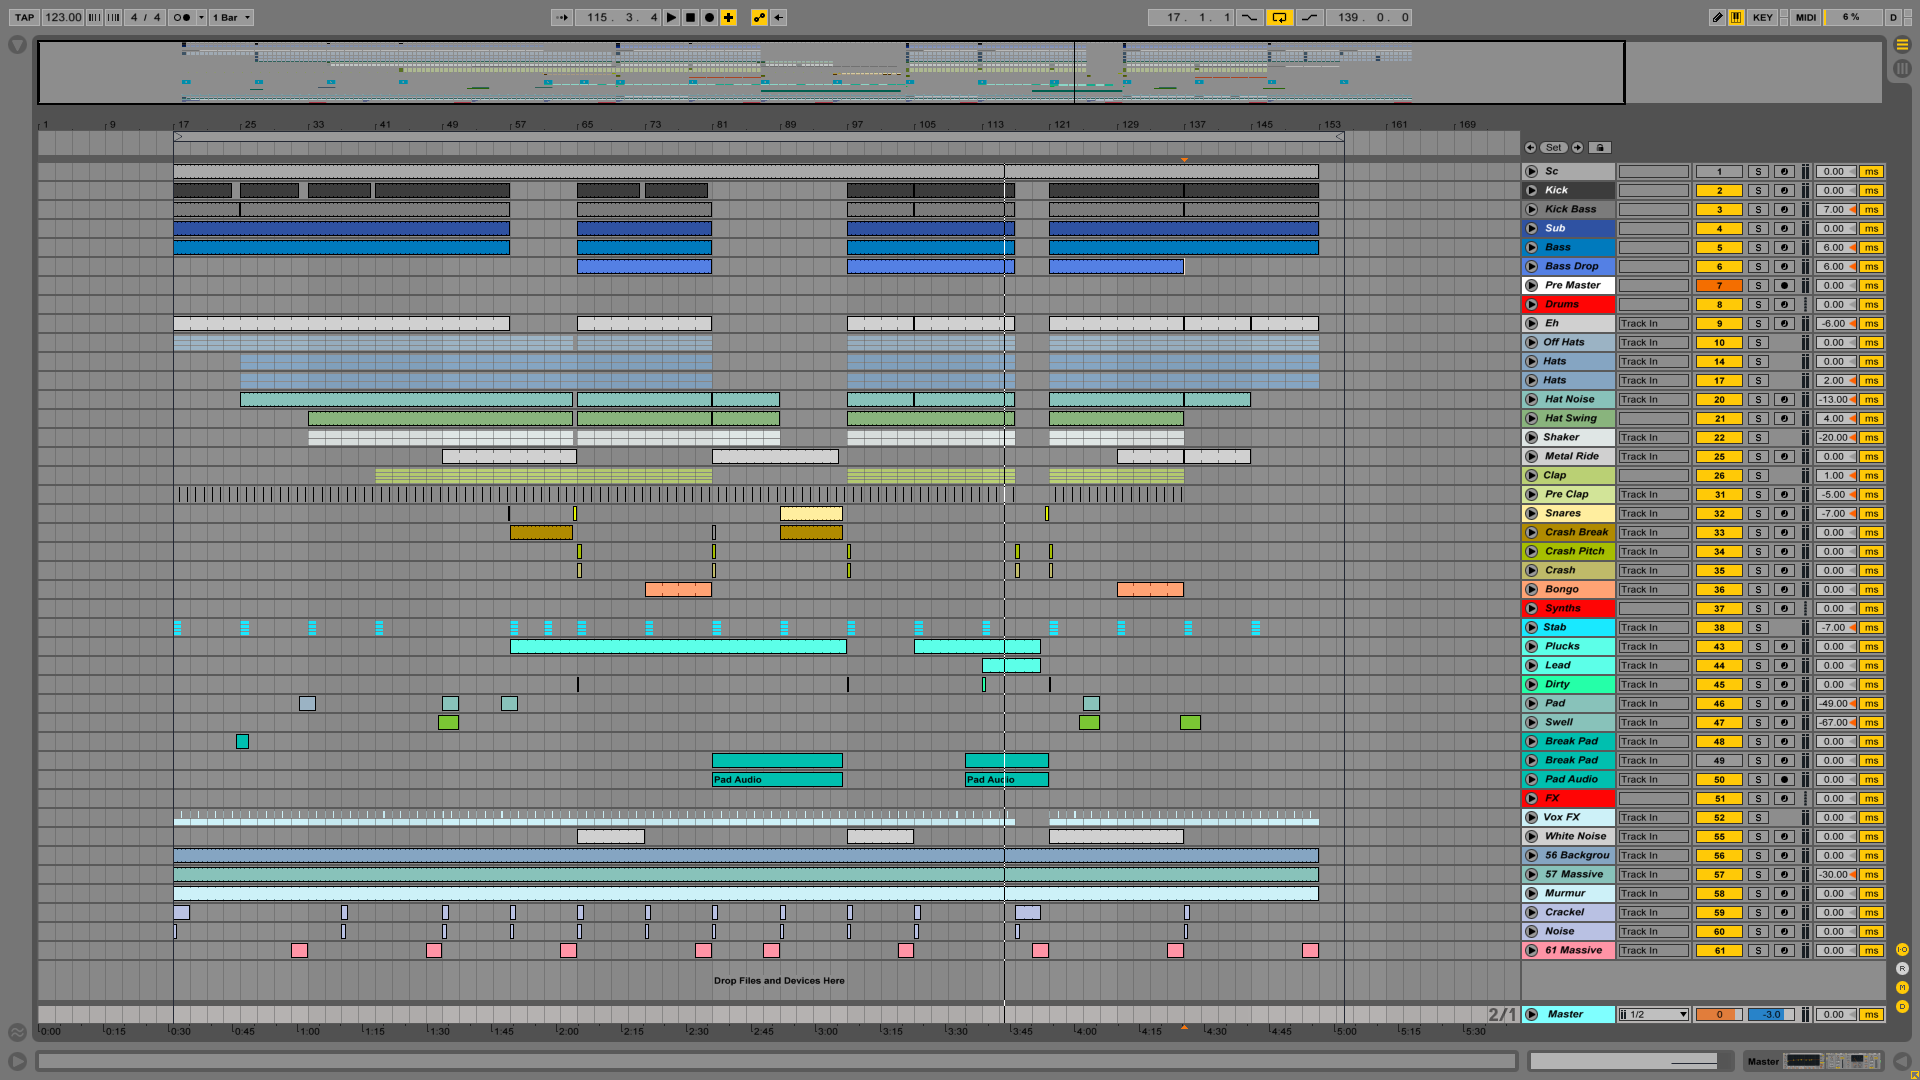Unfold the FX group track
The width and height of the screenshot is (1920, 1080).
[1531, 798]
